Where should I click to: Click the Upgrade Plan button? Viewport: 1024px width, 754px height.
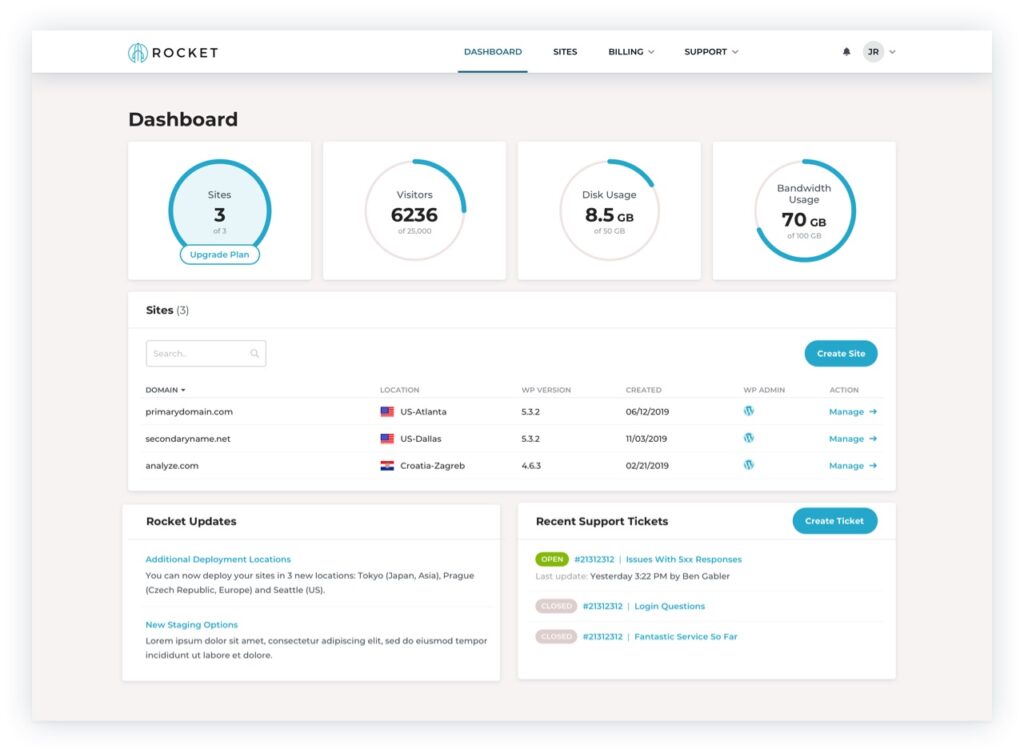[x=219, y=255]
